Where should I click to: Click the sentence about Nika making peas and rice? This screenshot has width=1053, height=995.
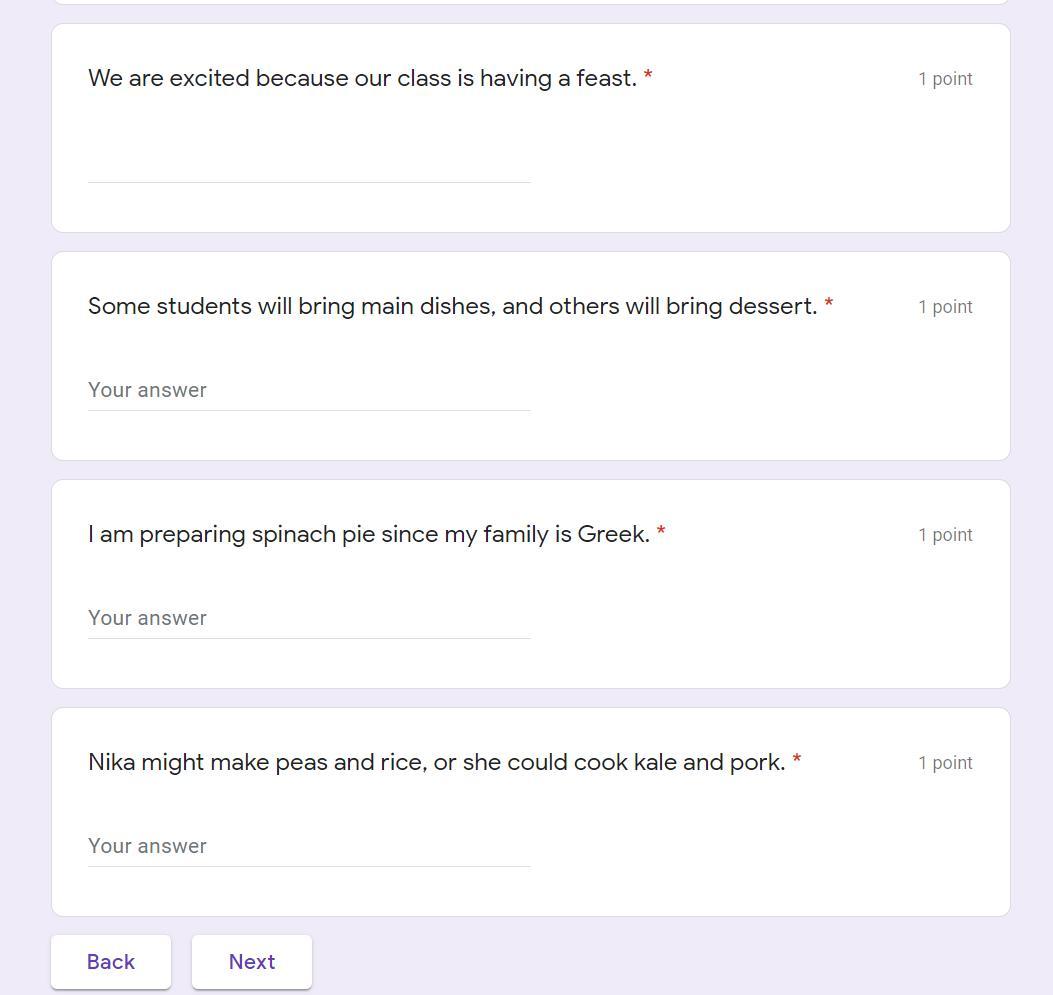[x=436, y=762]
